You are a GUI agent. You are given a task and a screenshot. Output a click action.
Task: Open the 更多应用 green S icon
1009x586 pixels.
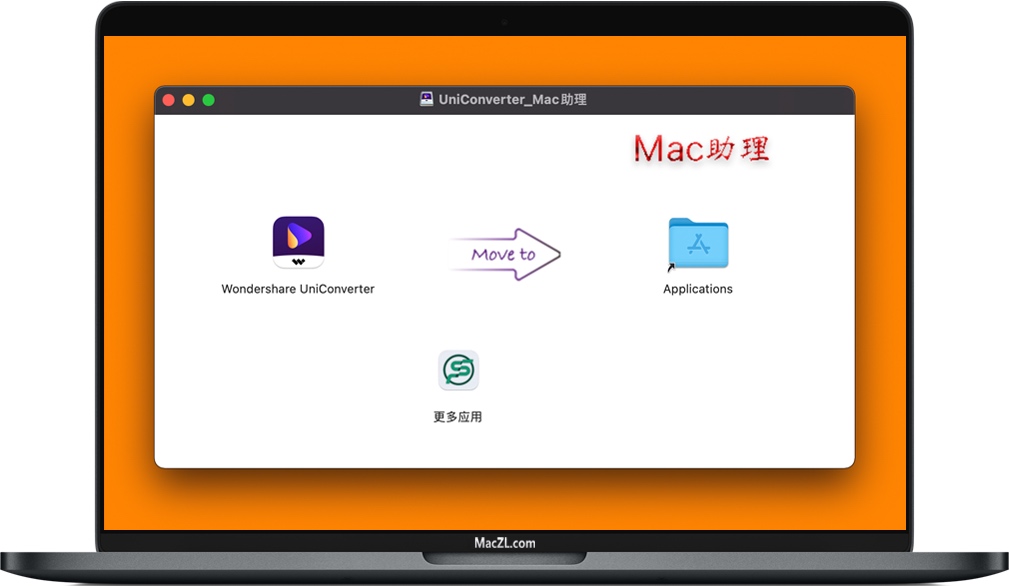458,370
